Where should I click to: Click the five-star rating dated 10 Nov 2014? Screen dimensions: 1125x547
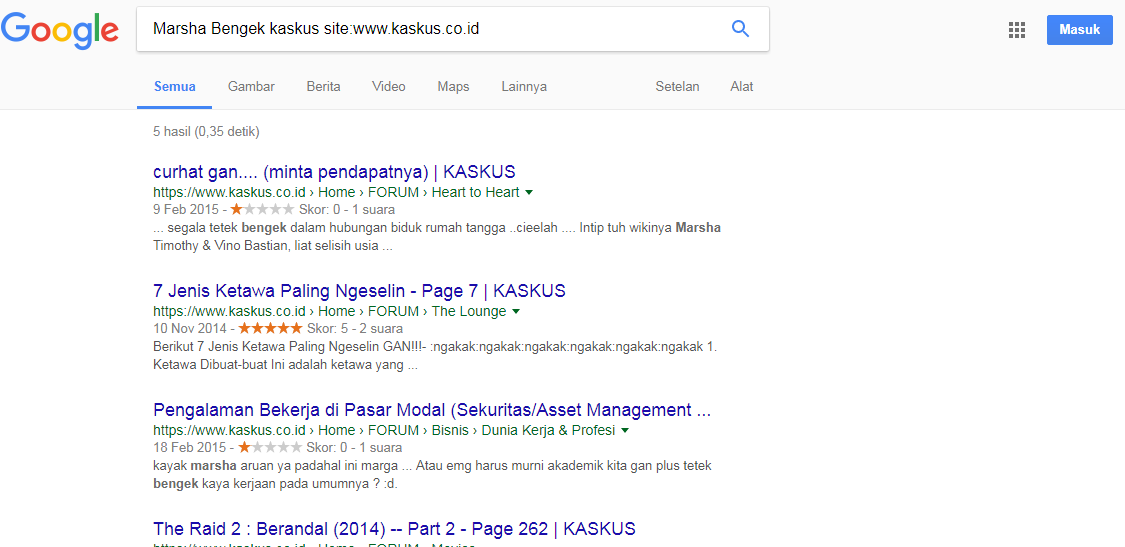(x=270, y=328)
